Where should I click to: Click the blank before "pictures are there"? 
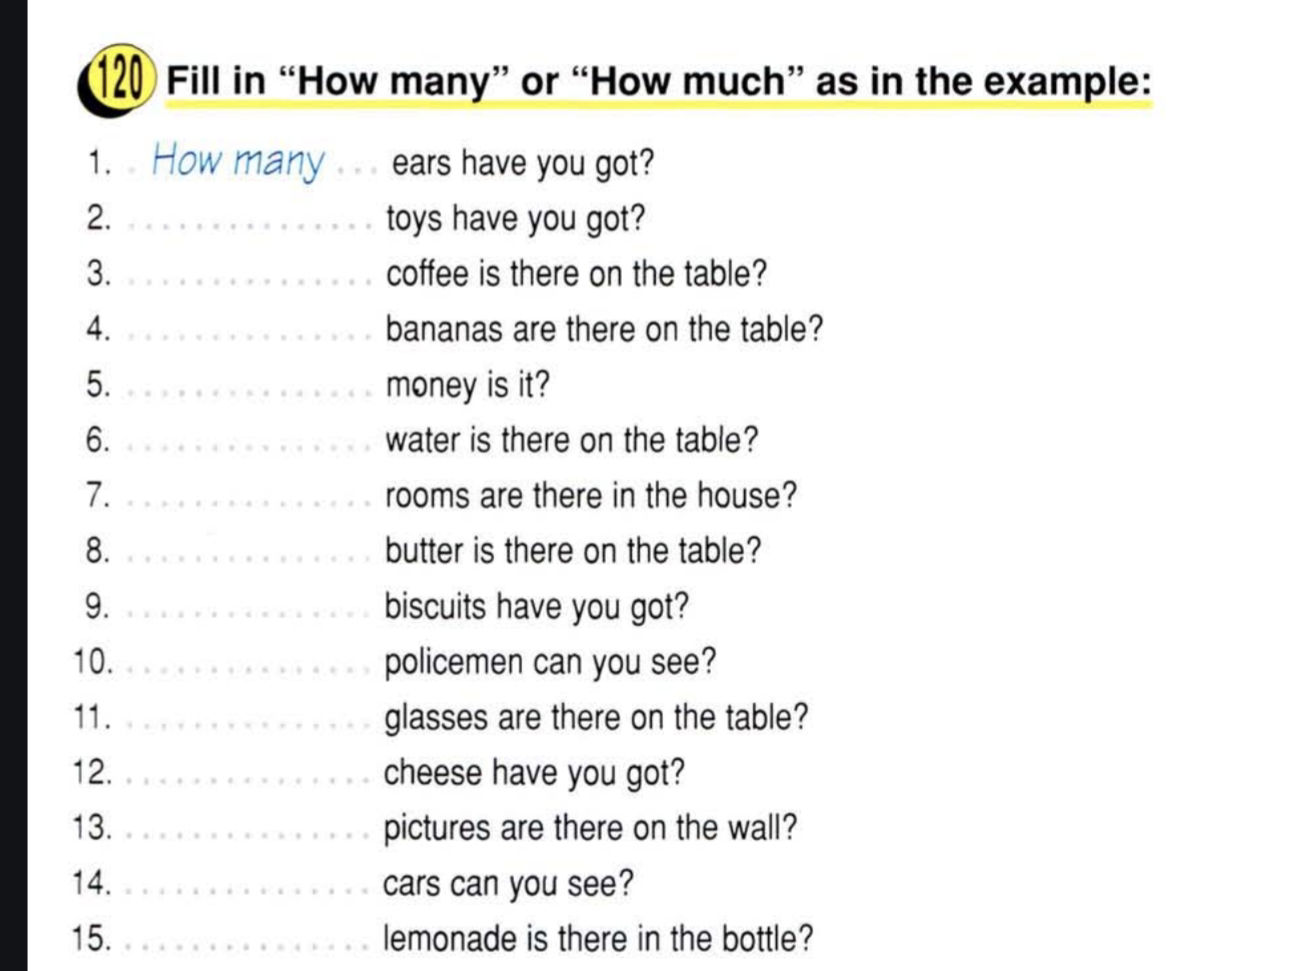coord(248,833)
